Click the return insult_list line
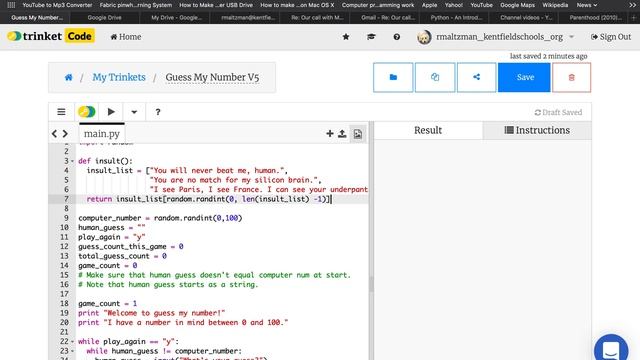640x360 pixels. coord(208,199)
